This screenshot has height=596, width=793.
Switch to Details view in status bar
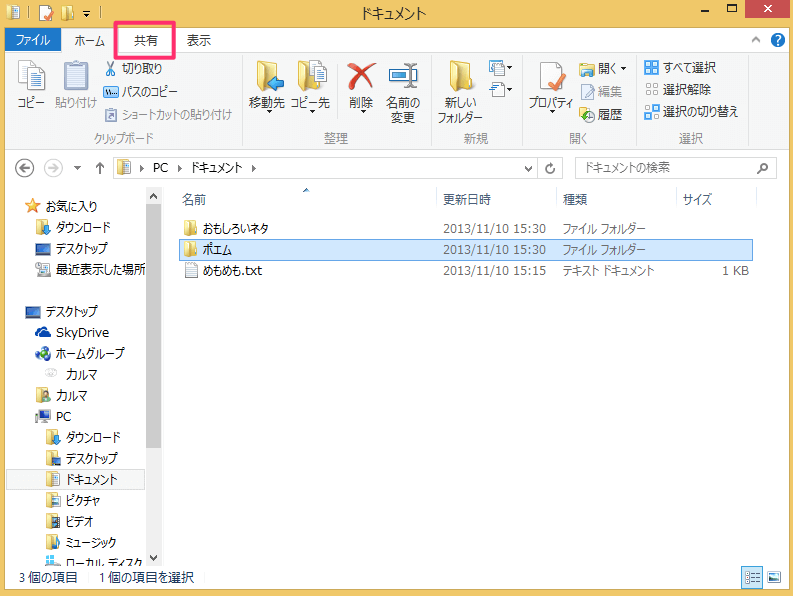752,577
